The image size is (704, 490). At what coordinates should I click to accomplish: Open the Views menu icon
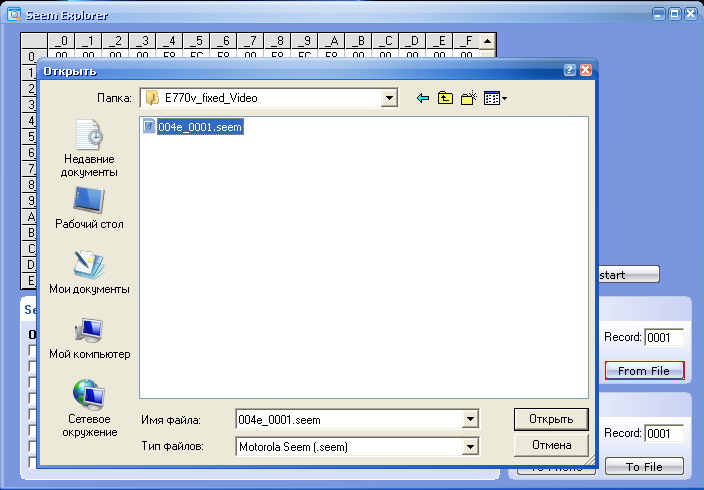coord(495,98)
